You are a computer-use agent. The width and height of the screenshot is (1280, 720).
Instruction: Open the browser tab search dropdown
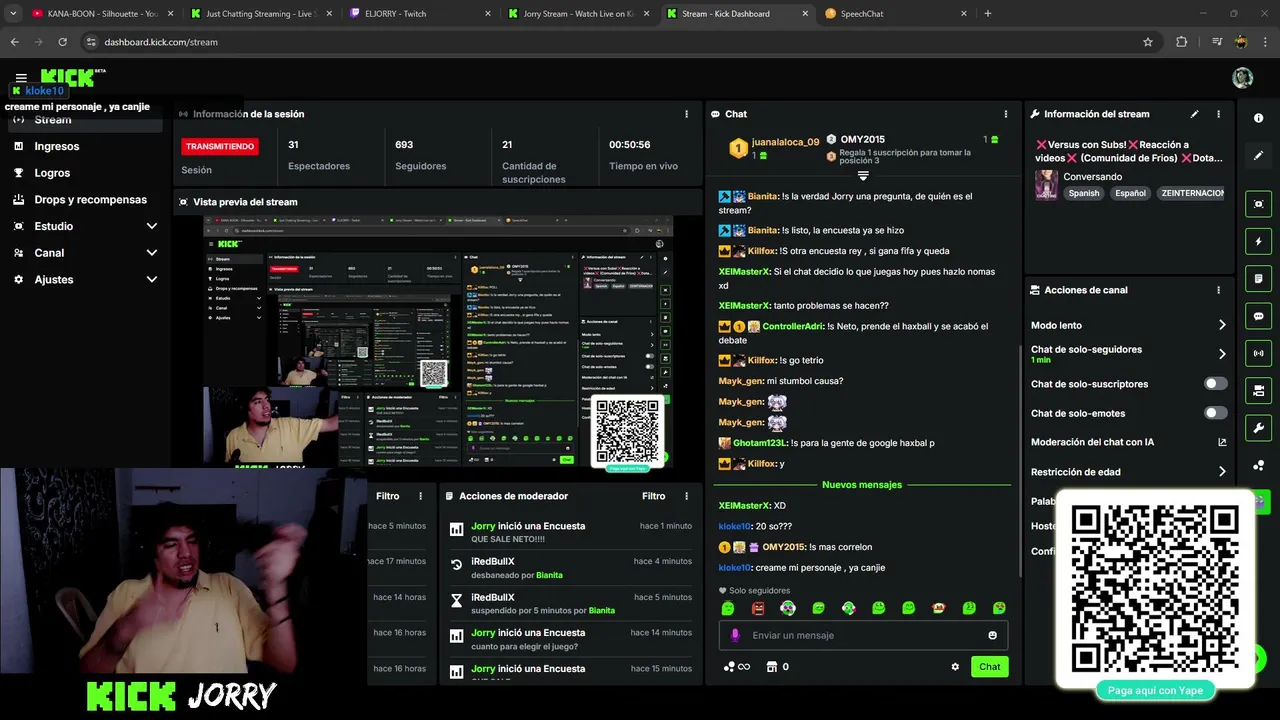(13, 14)
